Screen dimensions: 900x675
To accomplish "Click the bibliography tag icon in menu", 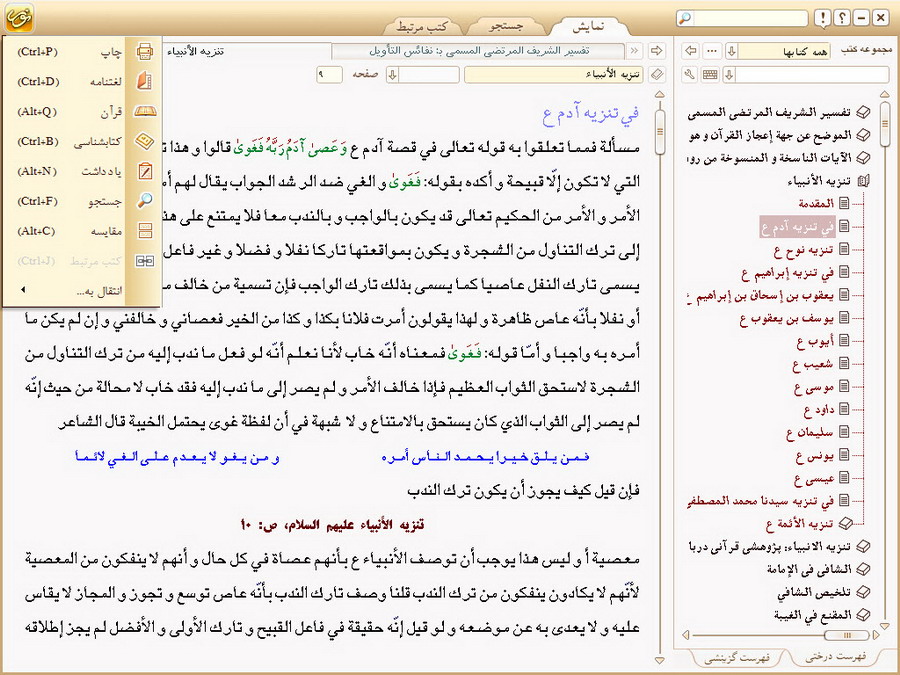I will 145,141.
